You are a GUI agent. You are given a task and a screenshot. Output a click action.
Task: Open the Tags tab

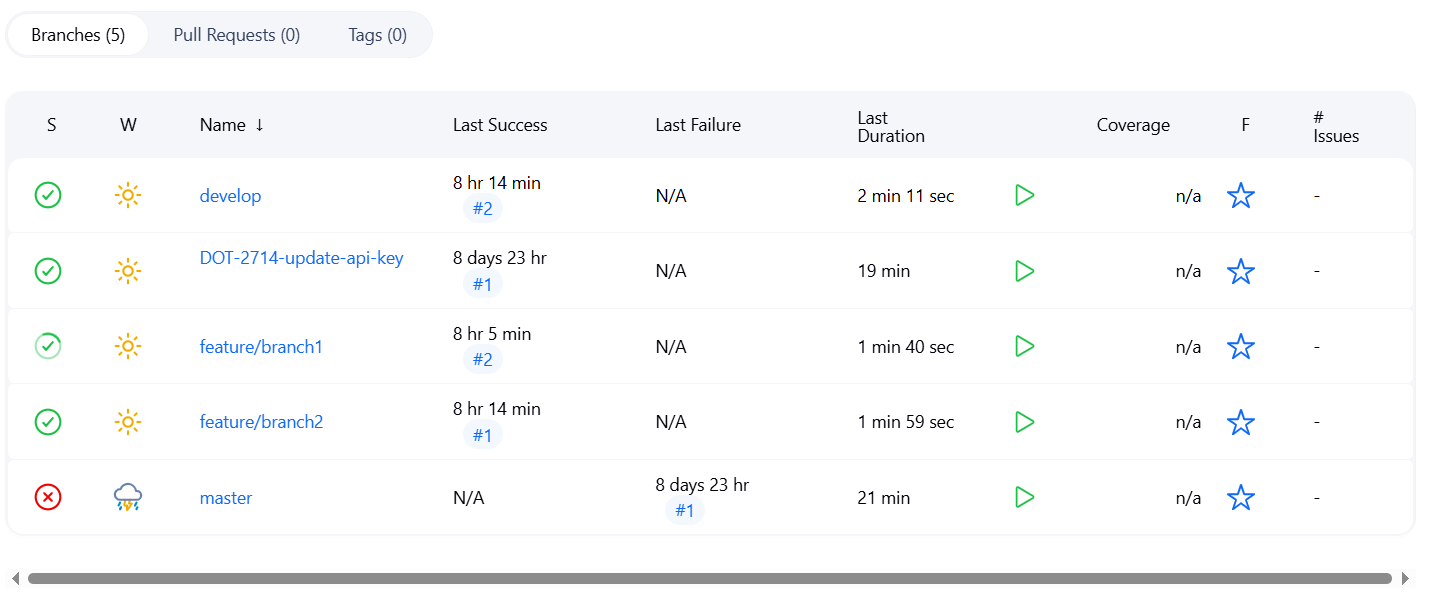[377, 35]
